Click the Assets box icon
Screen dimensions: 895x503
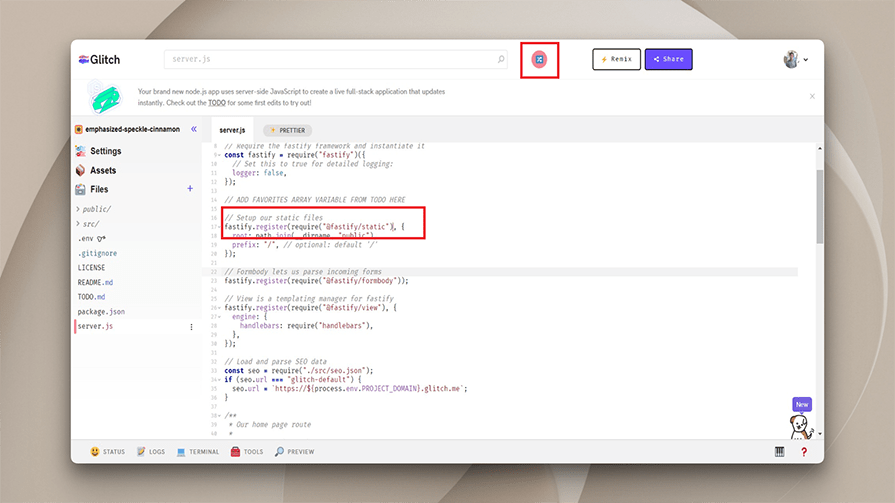tap(80, 170)
